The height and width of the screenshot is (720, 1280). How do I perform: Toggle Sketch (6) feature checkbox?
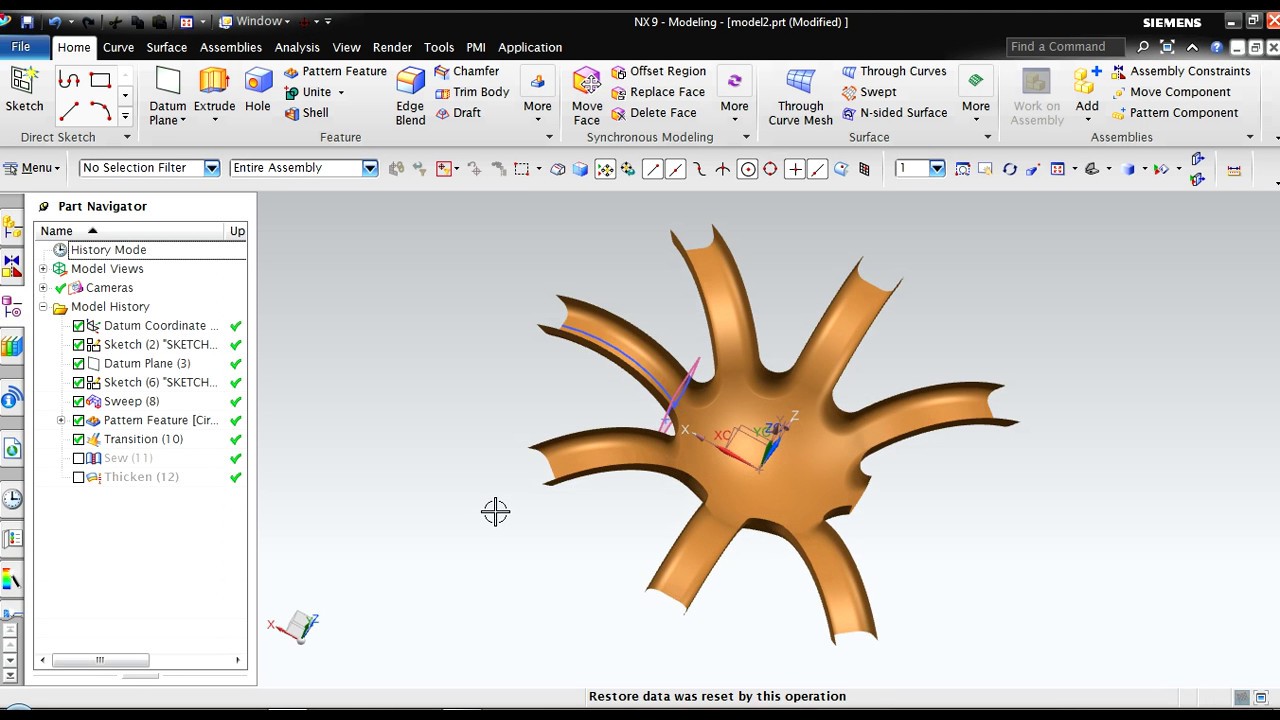tap(79, 383)
